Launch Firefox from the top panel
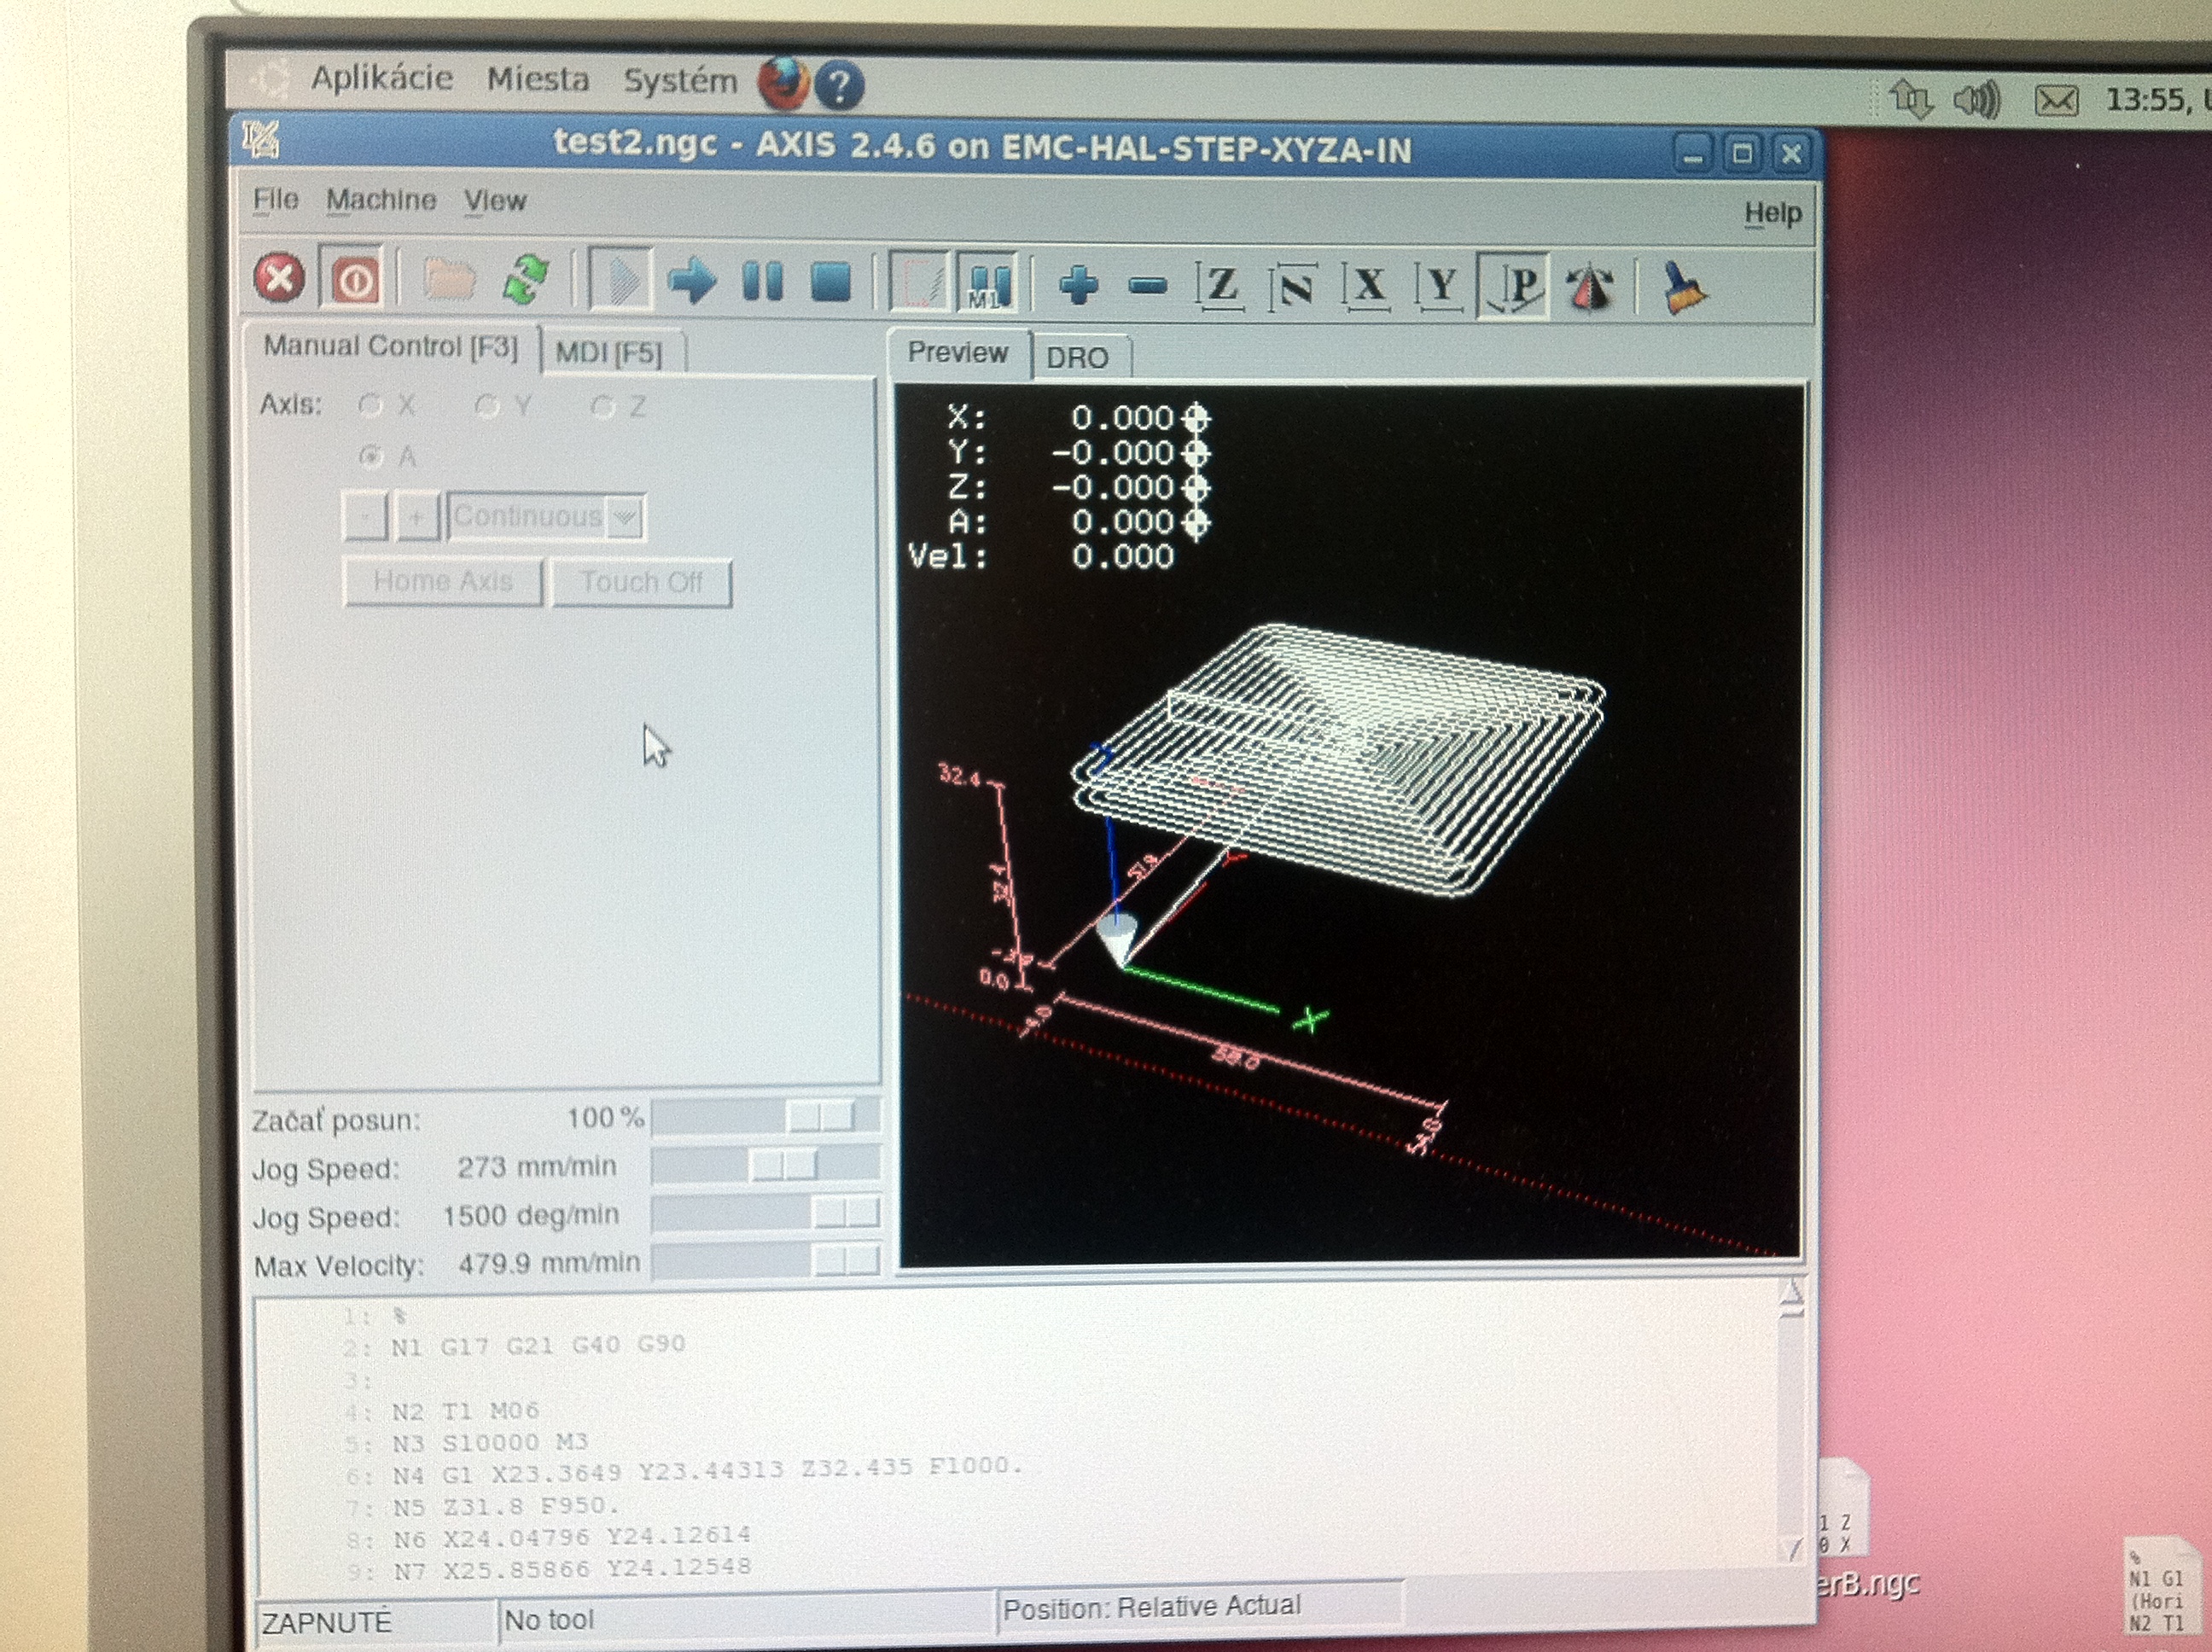Viewport: 2212px width, 1652px height. (783, 84)
